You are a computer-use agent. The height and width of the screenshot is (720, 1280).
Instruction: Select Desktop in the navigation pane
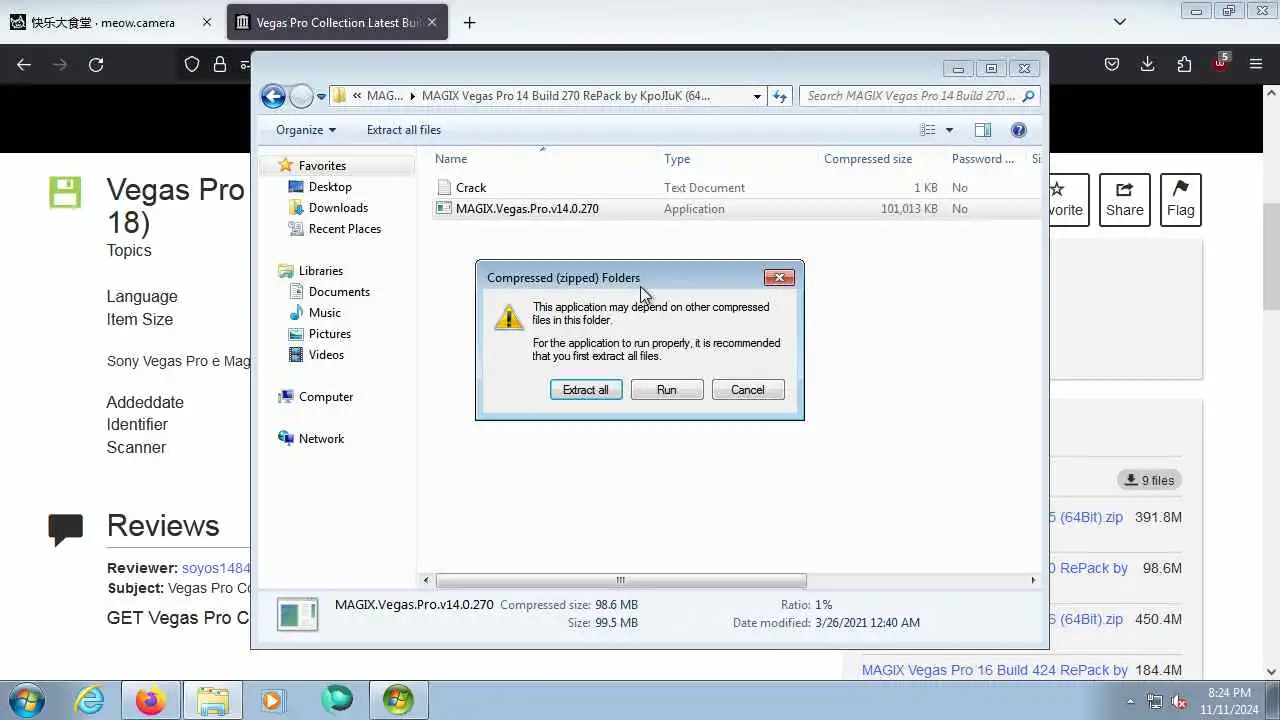(x=330, y=187)
